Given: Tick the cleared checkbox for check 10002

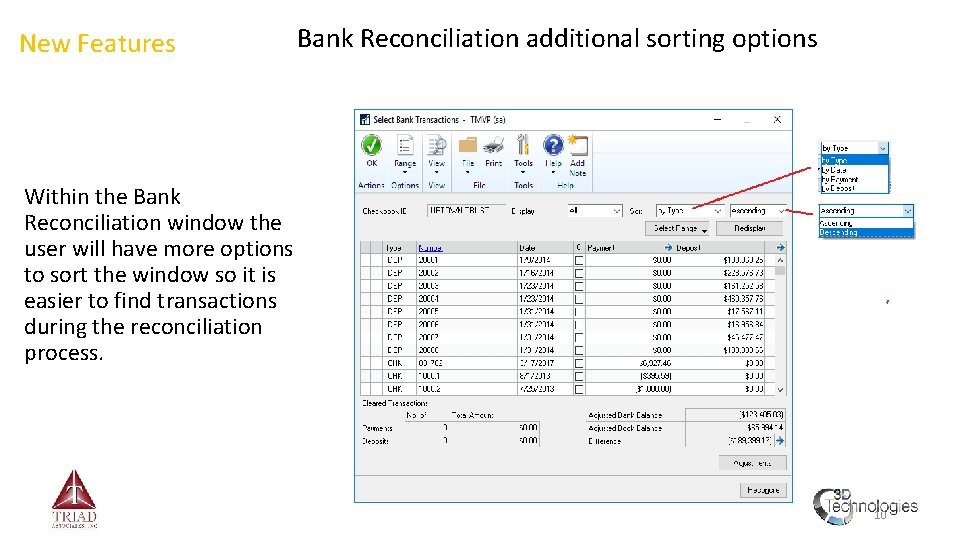Looking at the screenshot, I should tap(579, 389).
